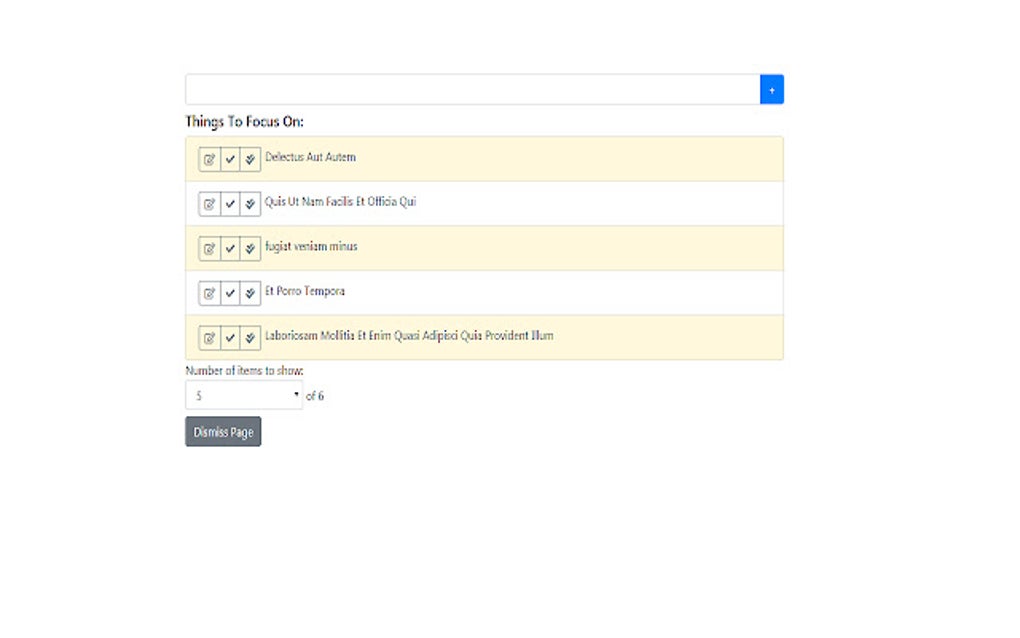The image size is (1020, 638).
Task: Click the double-chevron icon on fugiat veniam minus
Action: (251, 248)
